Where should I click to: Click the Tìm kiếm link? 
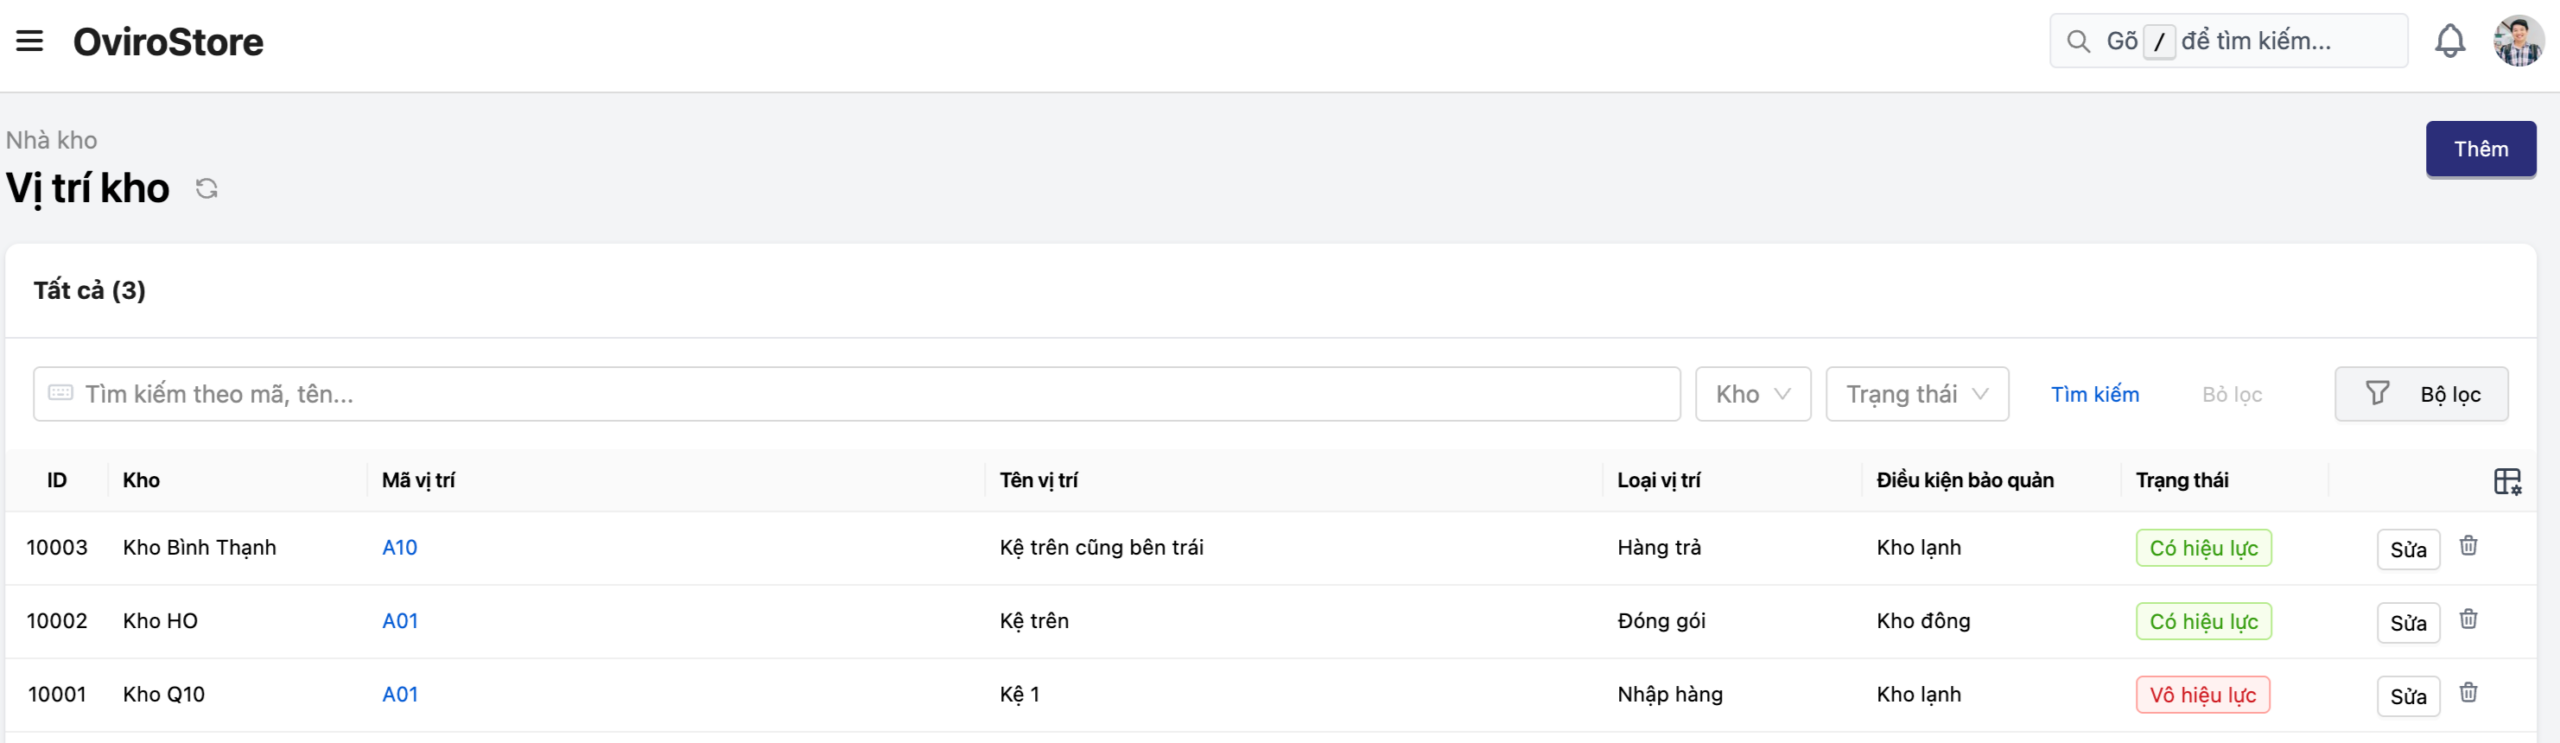(x=2095, y=394)
